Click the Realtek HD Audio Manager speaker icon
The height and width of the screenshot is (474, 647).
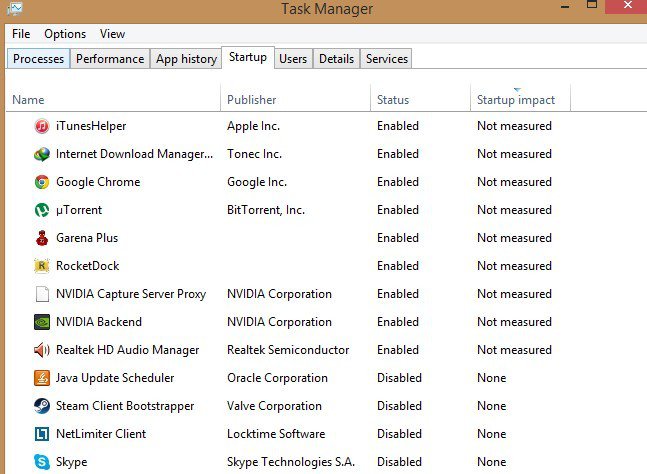click(x=42, y=350)
